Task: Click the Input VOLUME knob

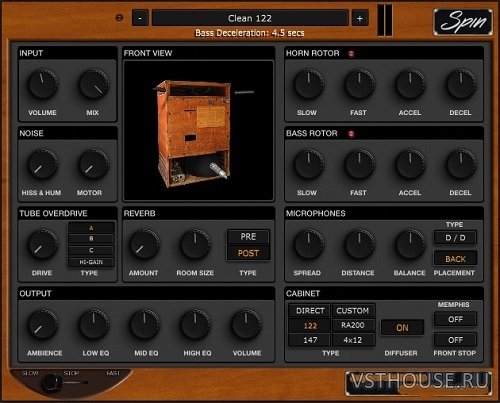Action: [43, 84]
